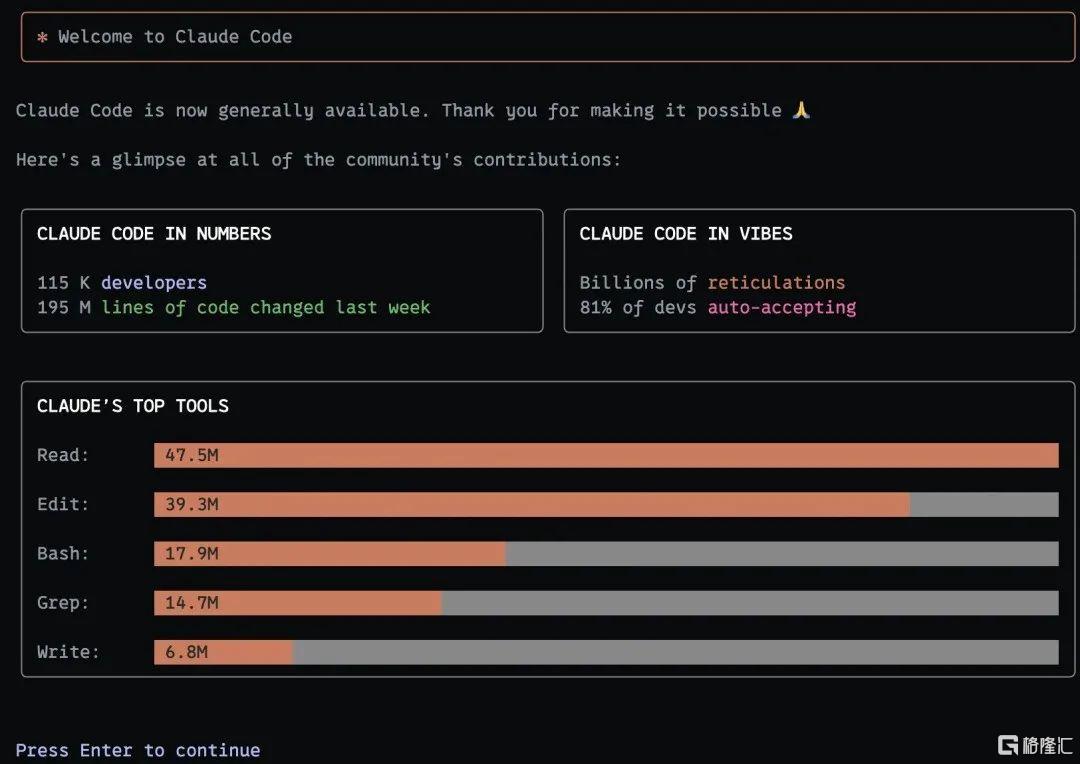Click "195 M lines of code changed last week"

pos(233,307)
